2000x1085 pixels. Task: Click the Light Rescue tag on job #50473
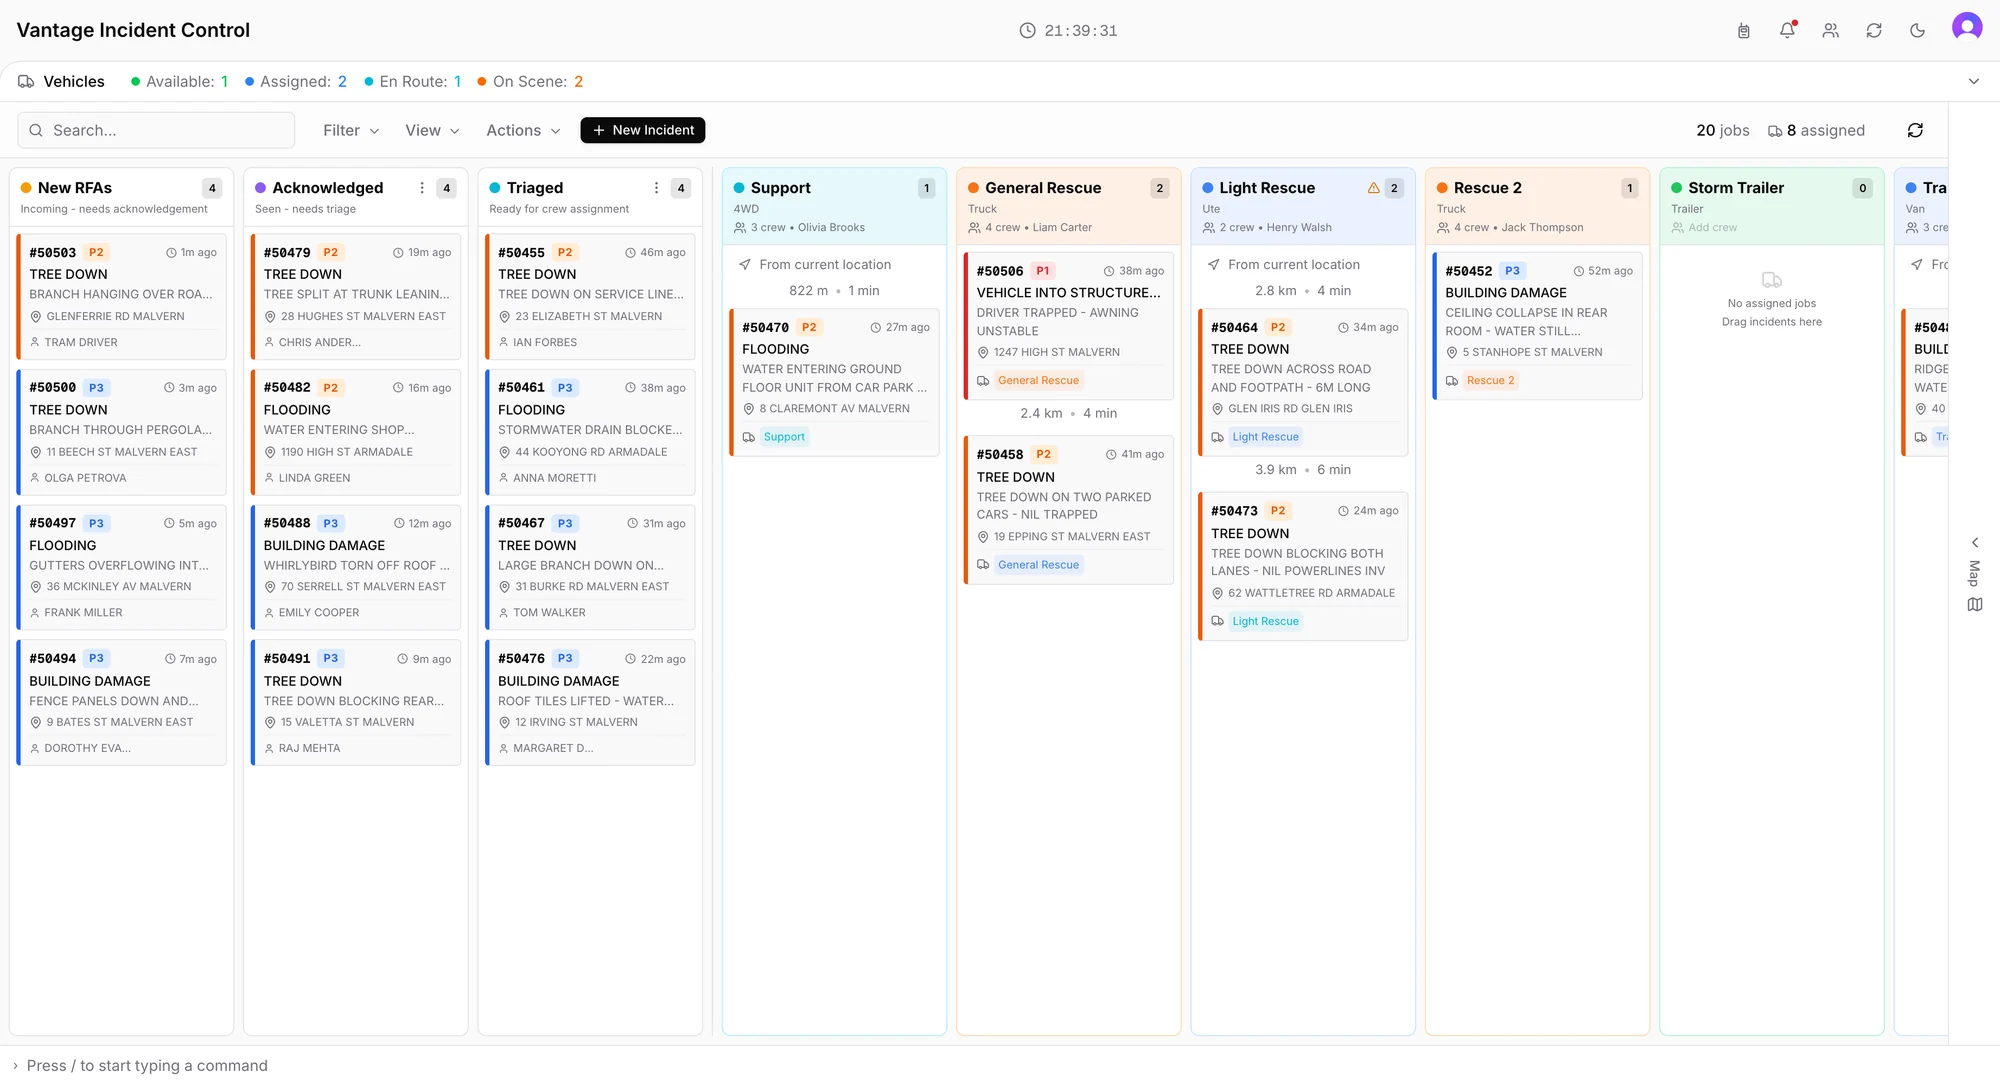pyautogui.click(x=1265, y=621)
